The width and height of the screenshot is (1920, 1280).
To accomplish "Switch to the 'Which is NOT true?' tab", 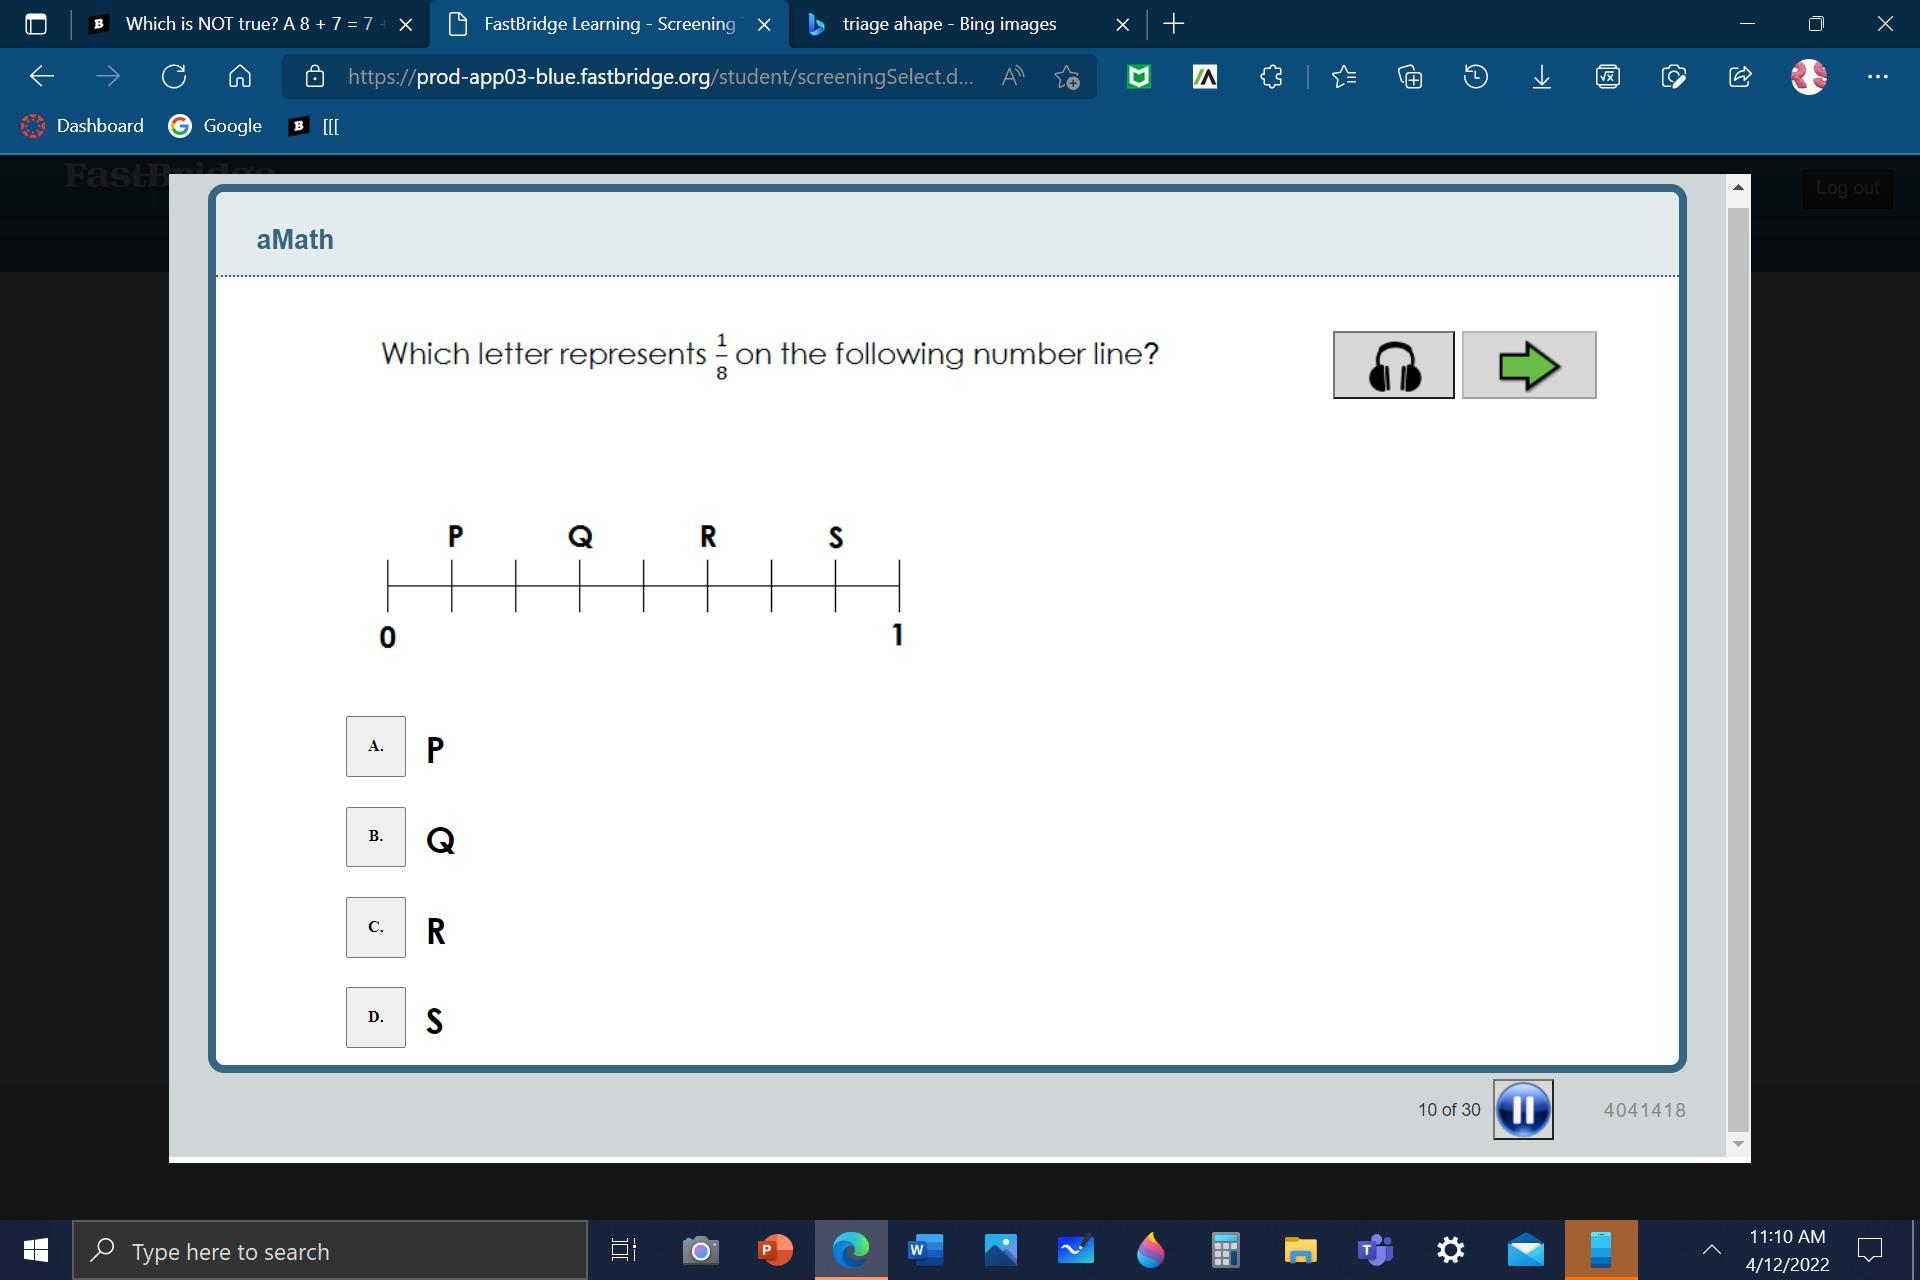I will point(248,24).
